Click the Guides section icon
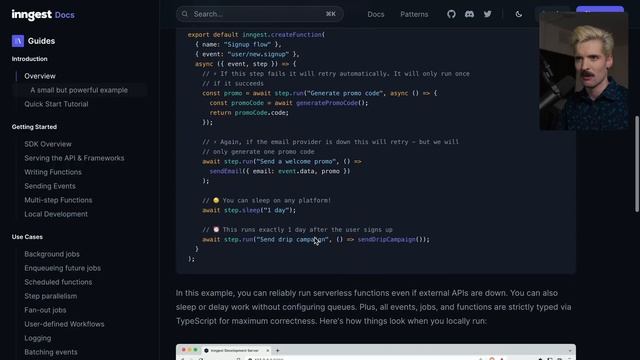Viewport: 640px width, 360px height. pyautogui.click(x=18, y=41)
